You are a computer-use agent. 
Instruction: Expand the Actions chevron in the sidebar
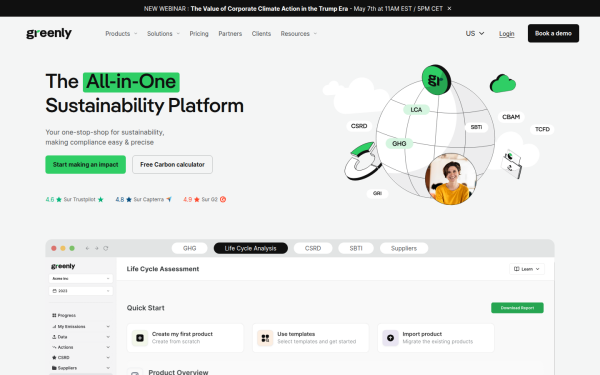[x=108, y=347]
